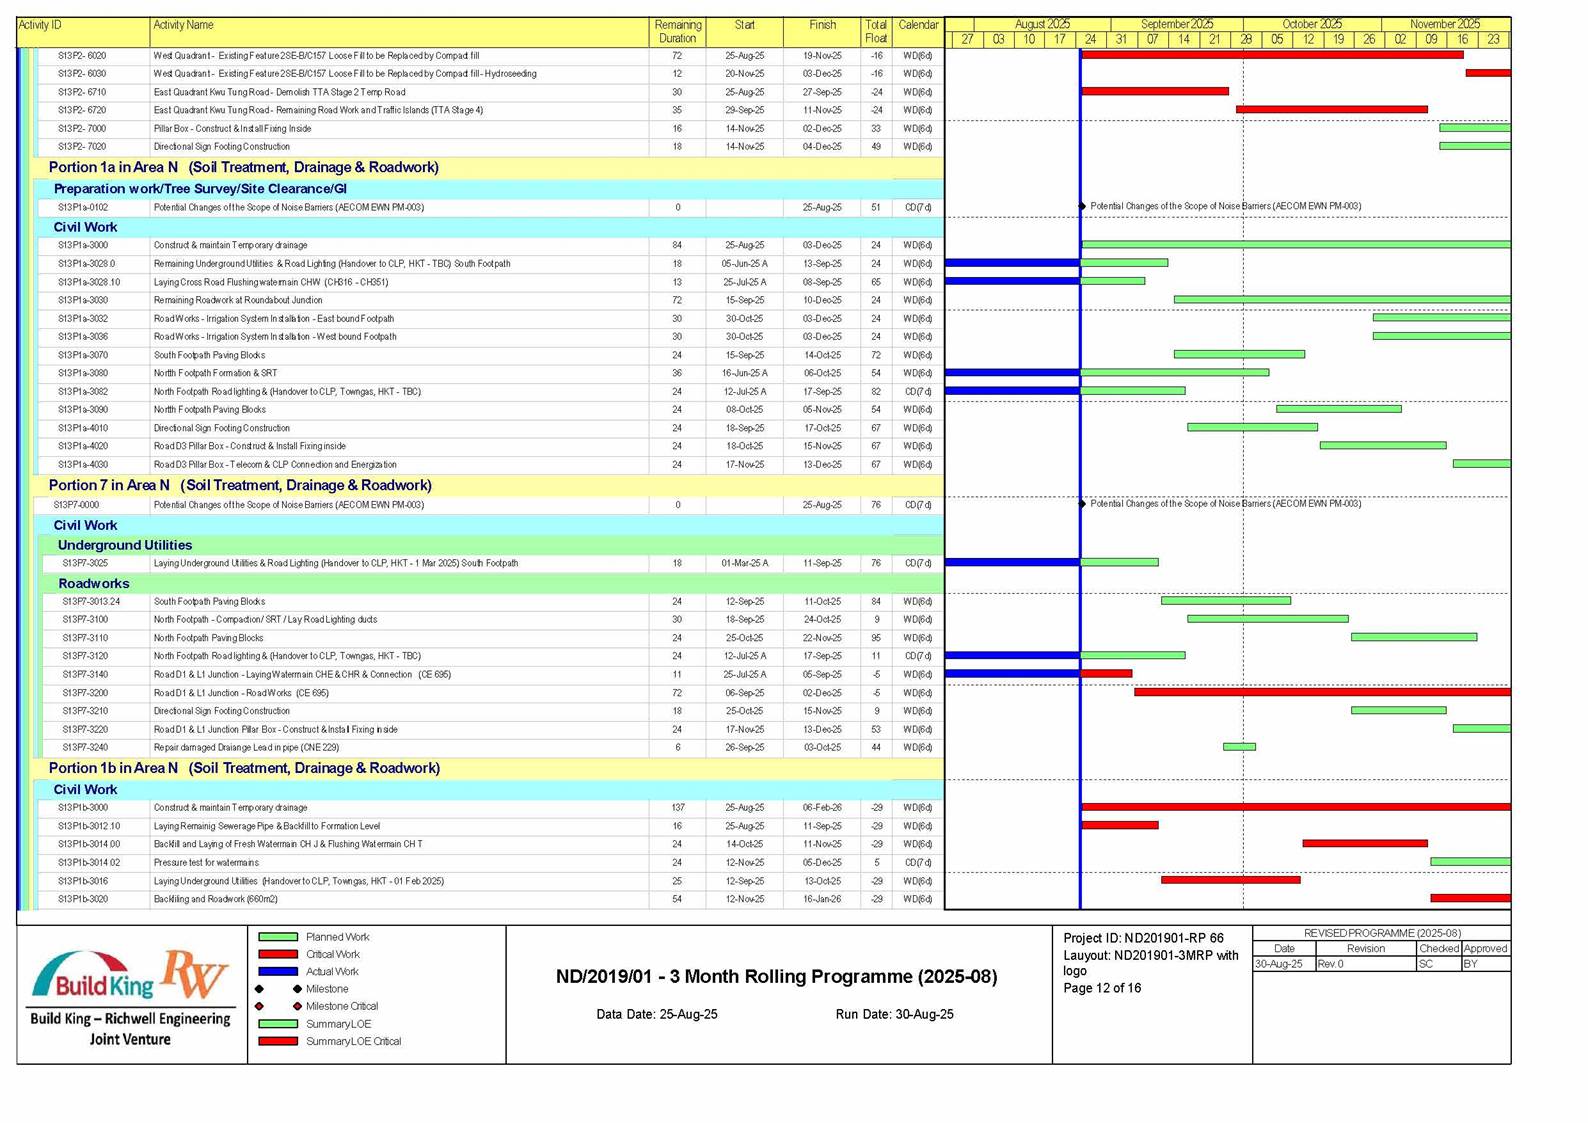Screen dimensions: 1588x1123
Task: Click the week 23 cell in the timescale
Action: pyautogui.click(x=1493, y=39)
